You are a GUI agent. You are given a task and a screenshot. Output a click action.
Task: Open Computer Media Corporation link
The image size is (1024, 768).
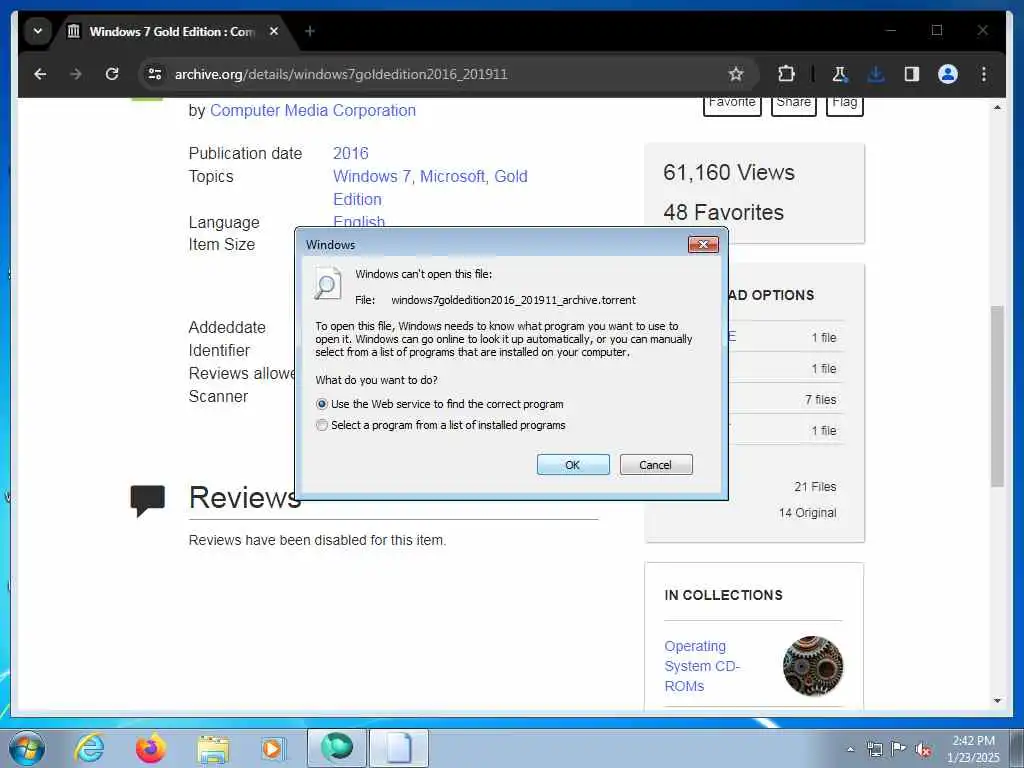tap(313, 110)
